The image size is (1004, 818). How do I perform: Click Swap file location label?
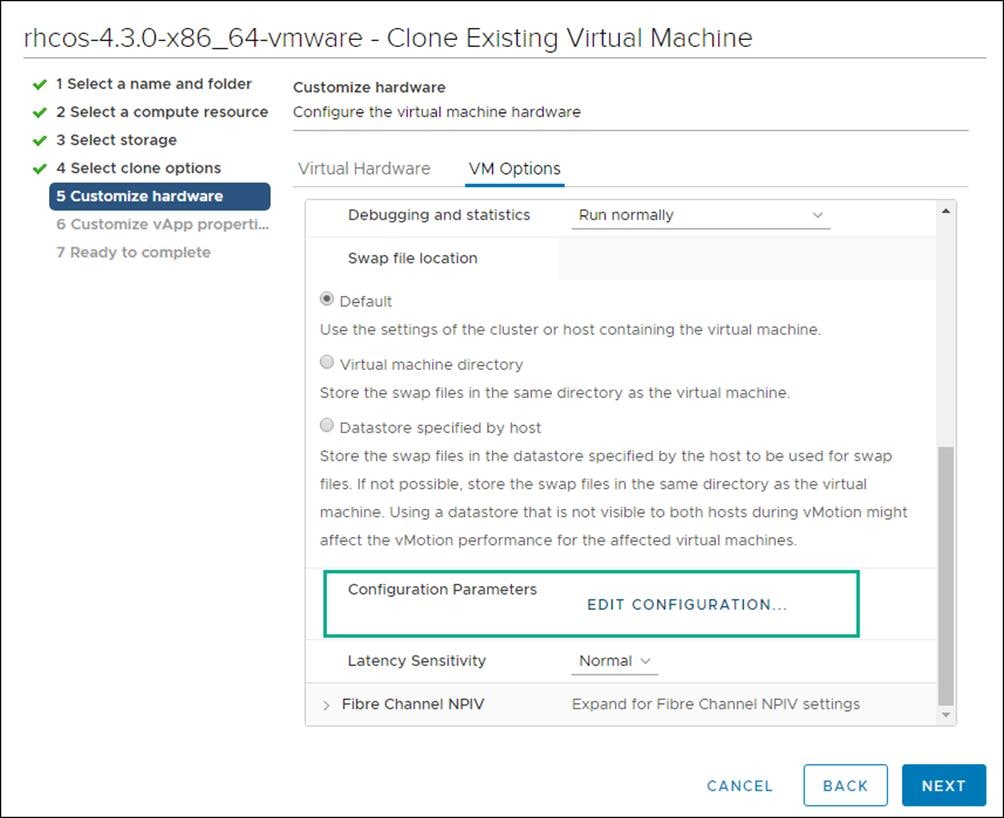coord(412,259)
